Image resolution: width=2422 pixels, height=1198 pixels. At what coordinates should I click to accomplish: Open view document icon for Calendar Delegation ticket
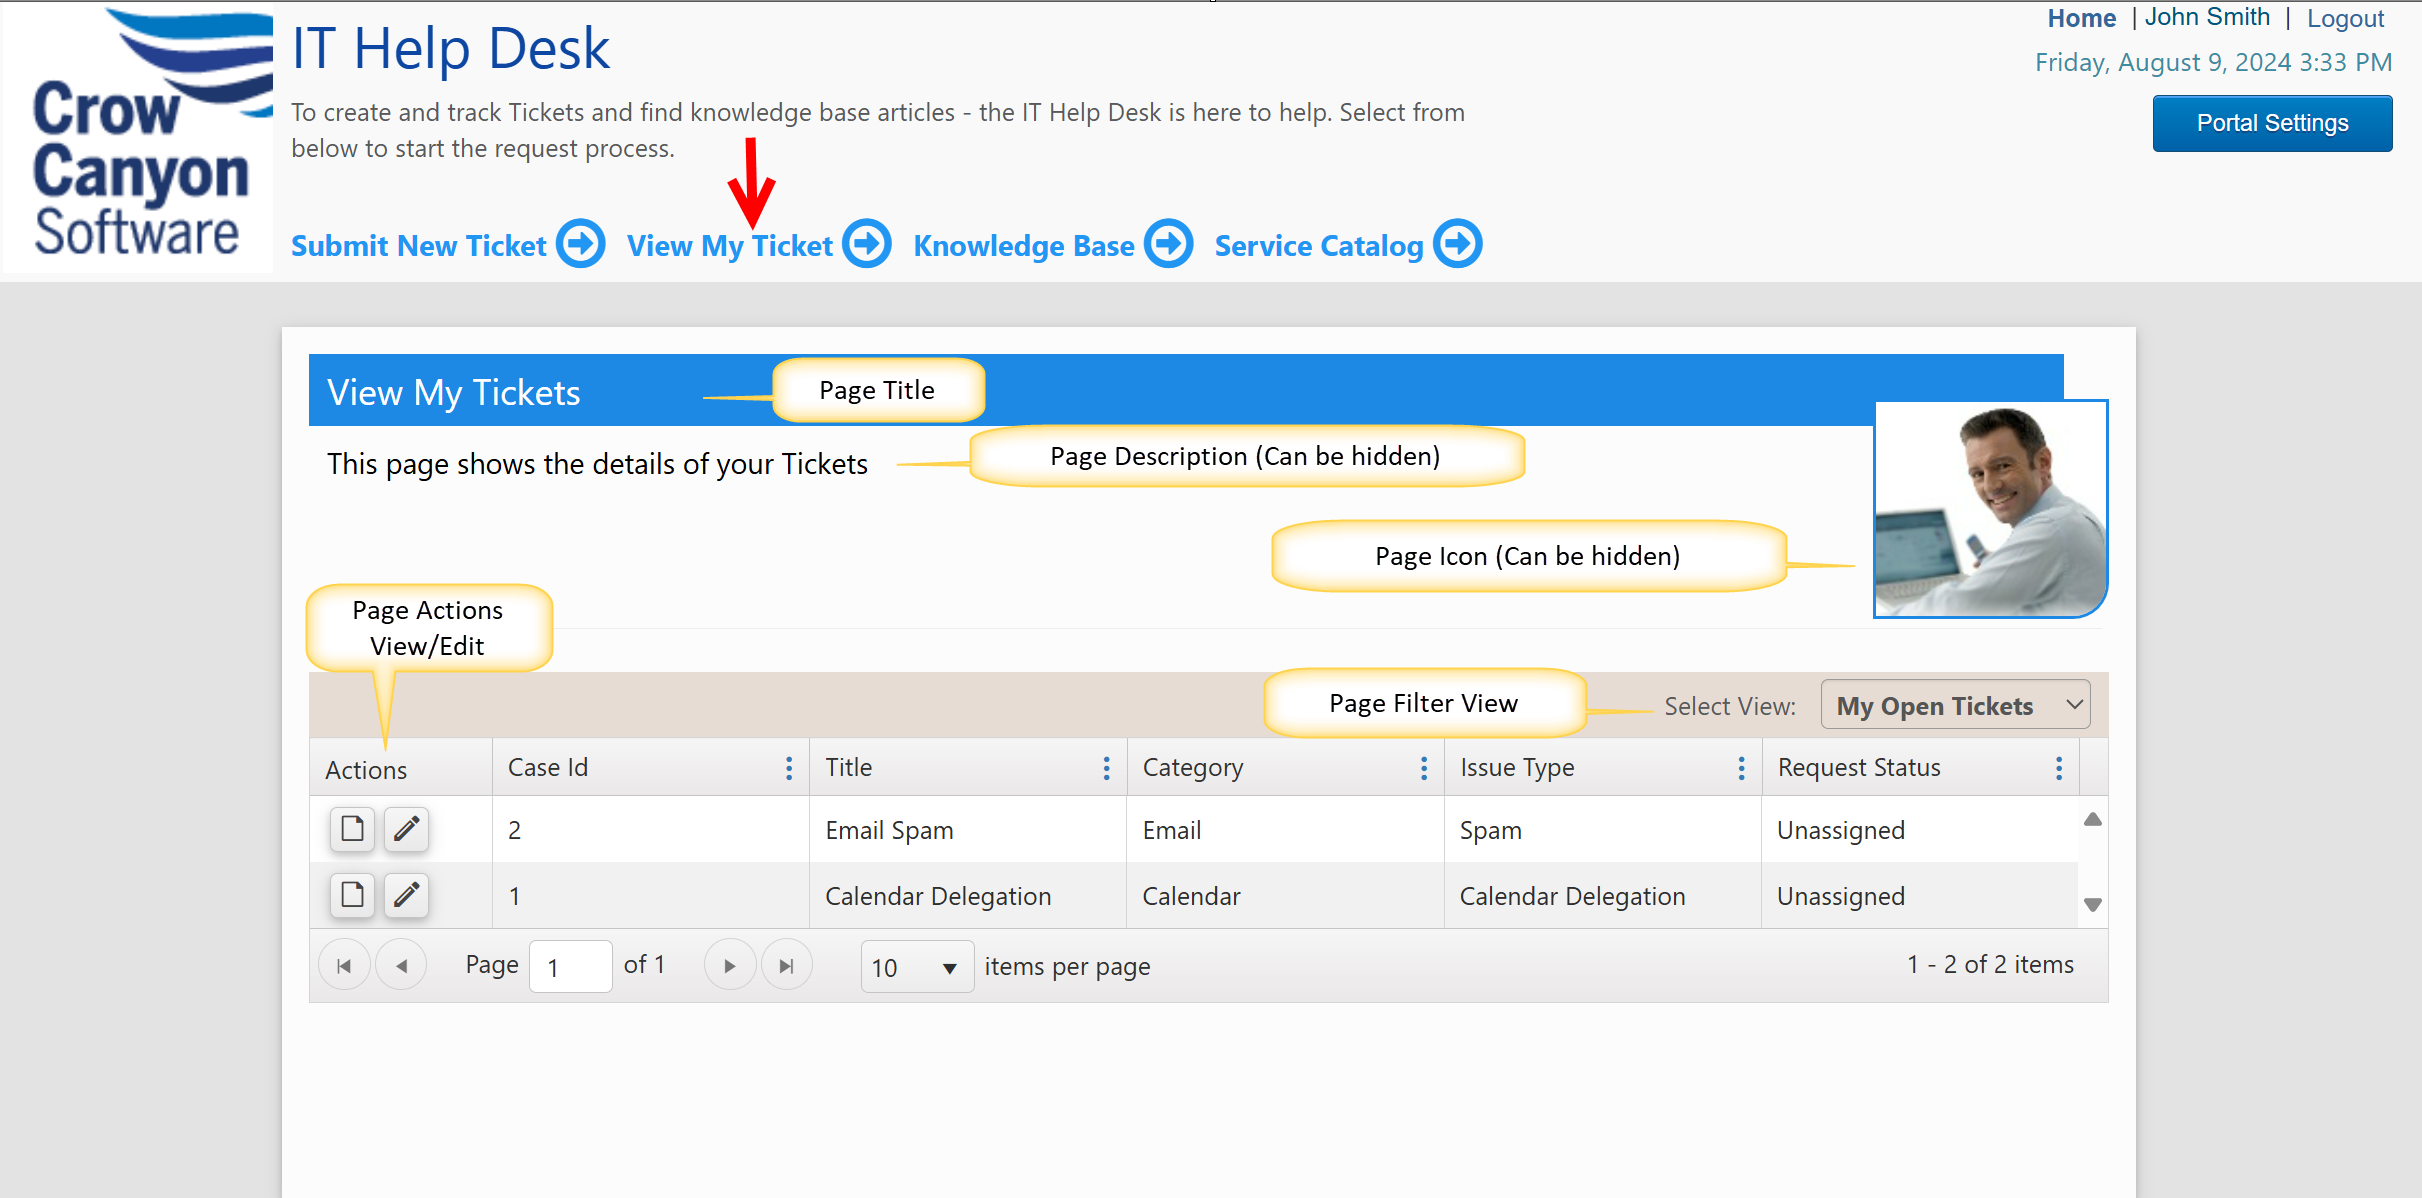click(352, 895)
